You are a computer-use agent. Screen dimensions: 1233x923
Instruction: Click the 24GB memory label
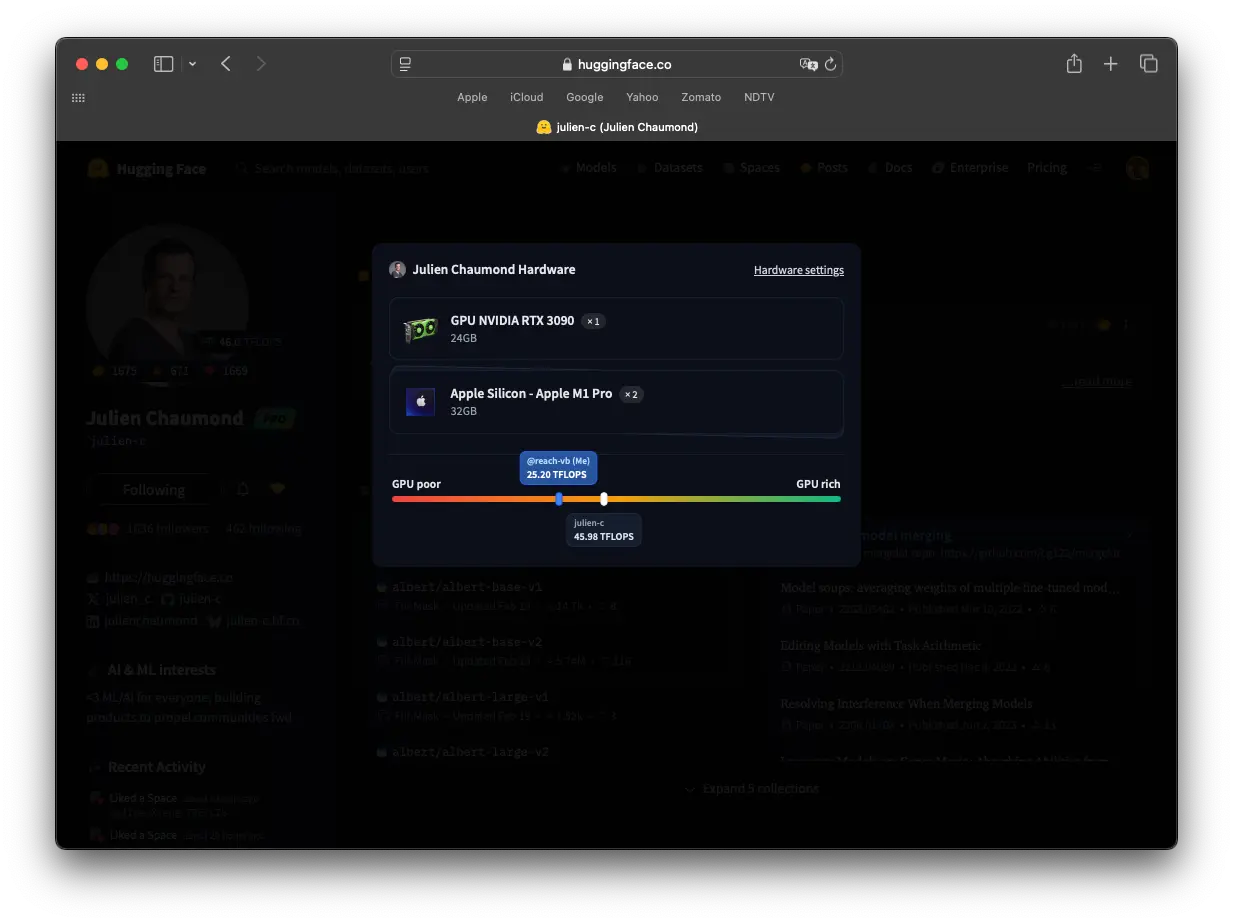(463, 339)
